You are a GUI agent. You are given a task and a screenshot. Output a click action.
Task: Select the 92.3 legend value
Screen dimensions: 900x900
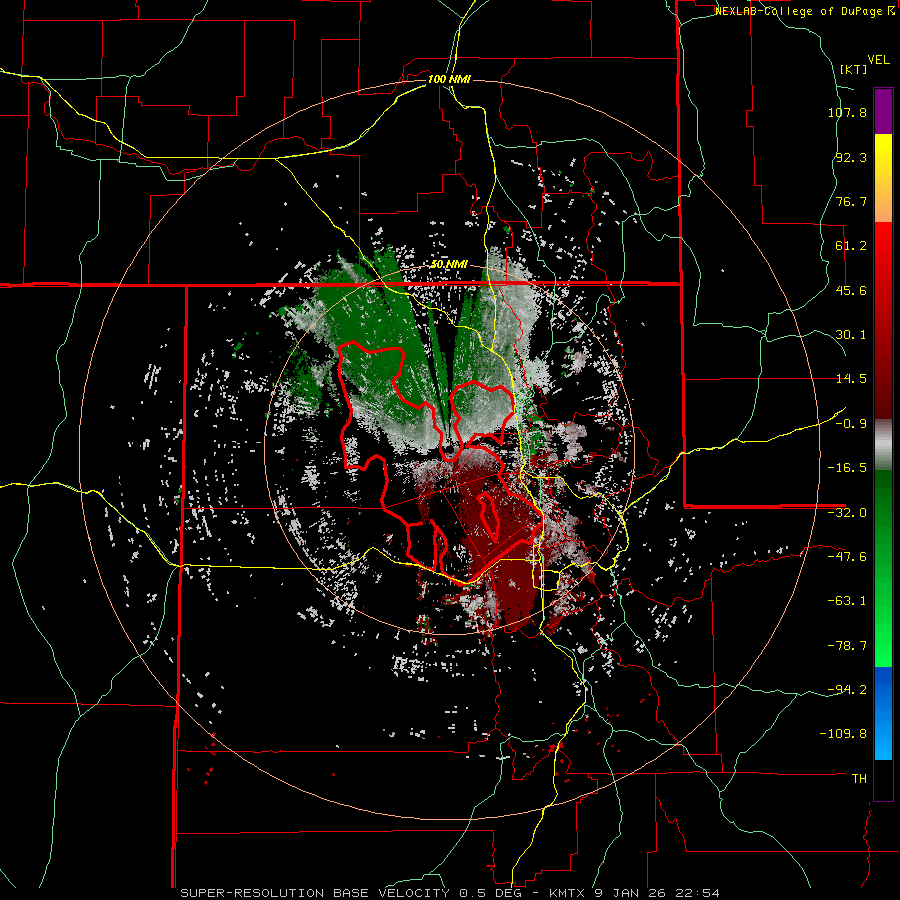click(851, 157)
